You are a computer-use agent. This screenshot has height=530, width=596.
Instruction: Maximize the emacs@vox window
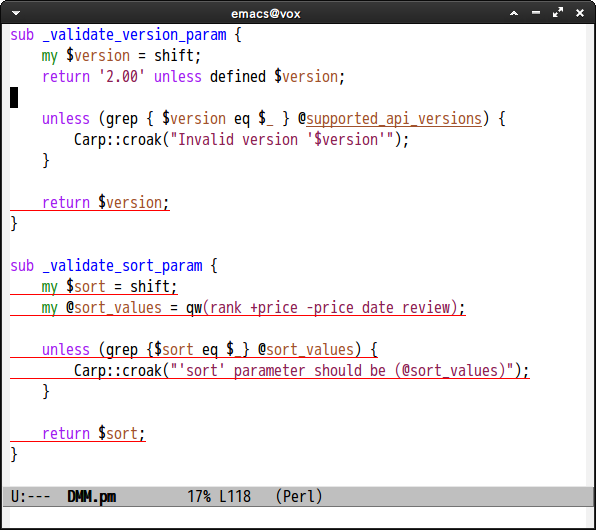click(558, 13)
